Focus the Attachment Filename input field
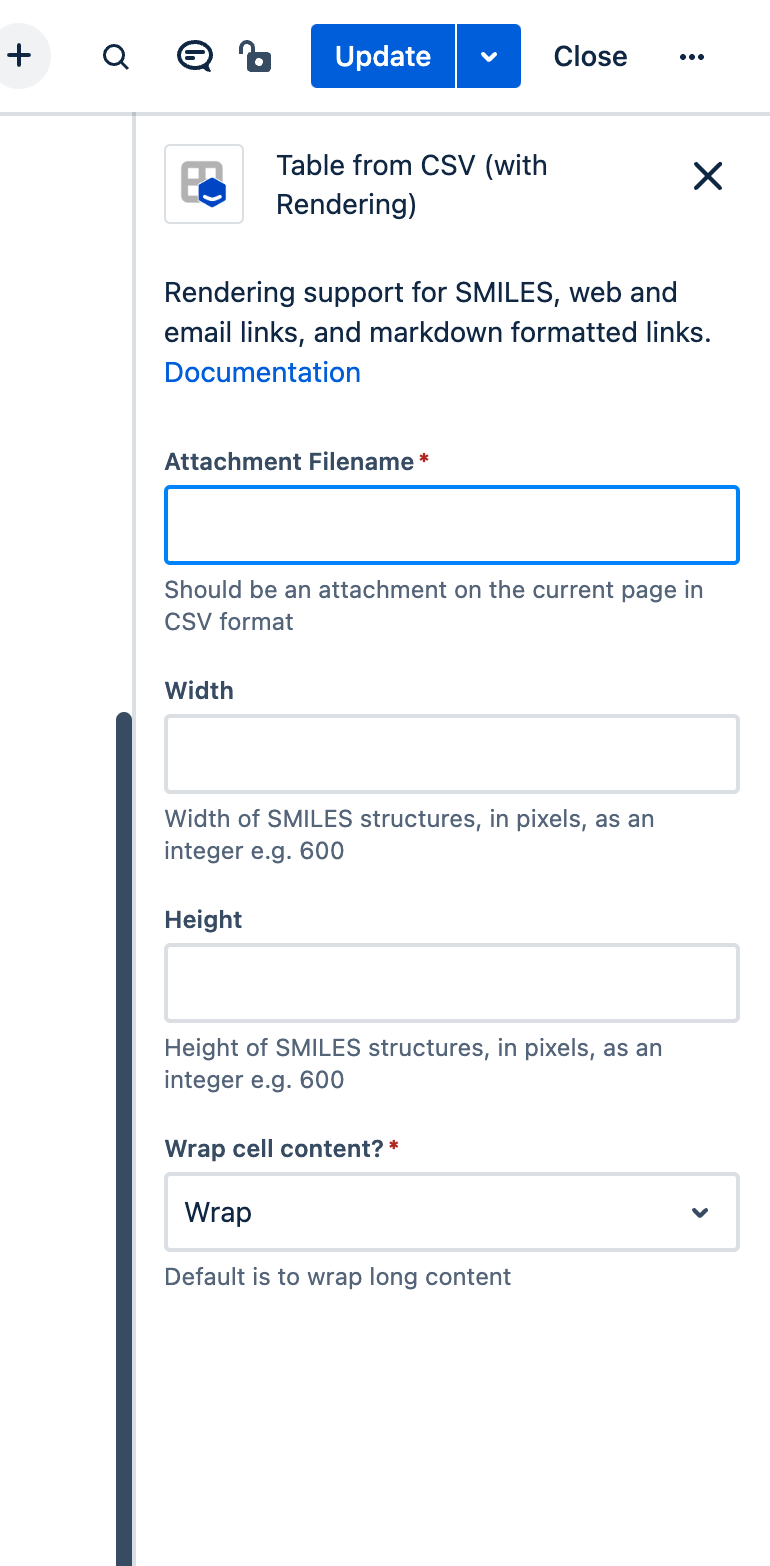 [451, 525]
